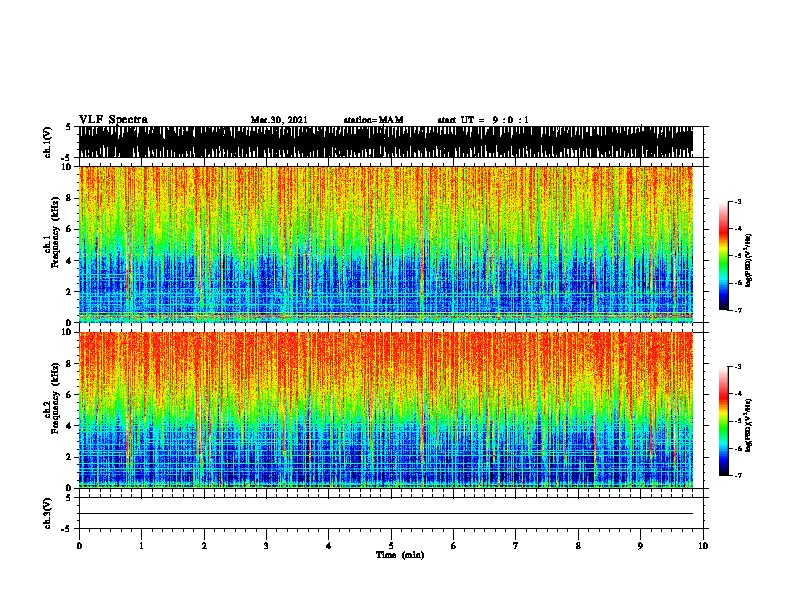
Task: Click time axis tick label "0"
Action: tap(79, 546)
